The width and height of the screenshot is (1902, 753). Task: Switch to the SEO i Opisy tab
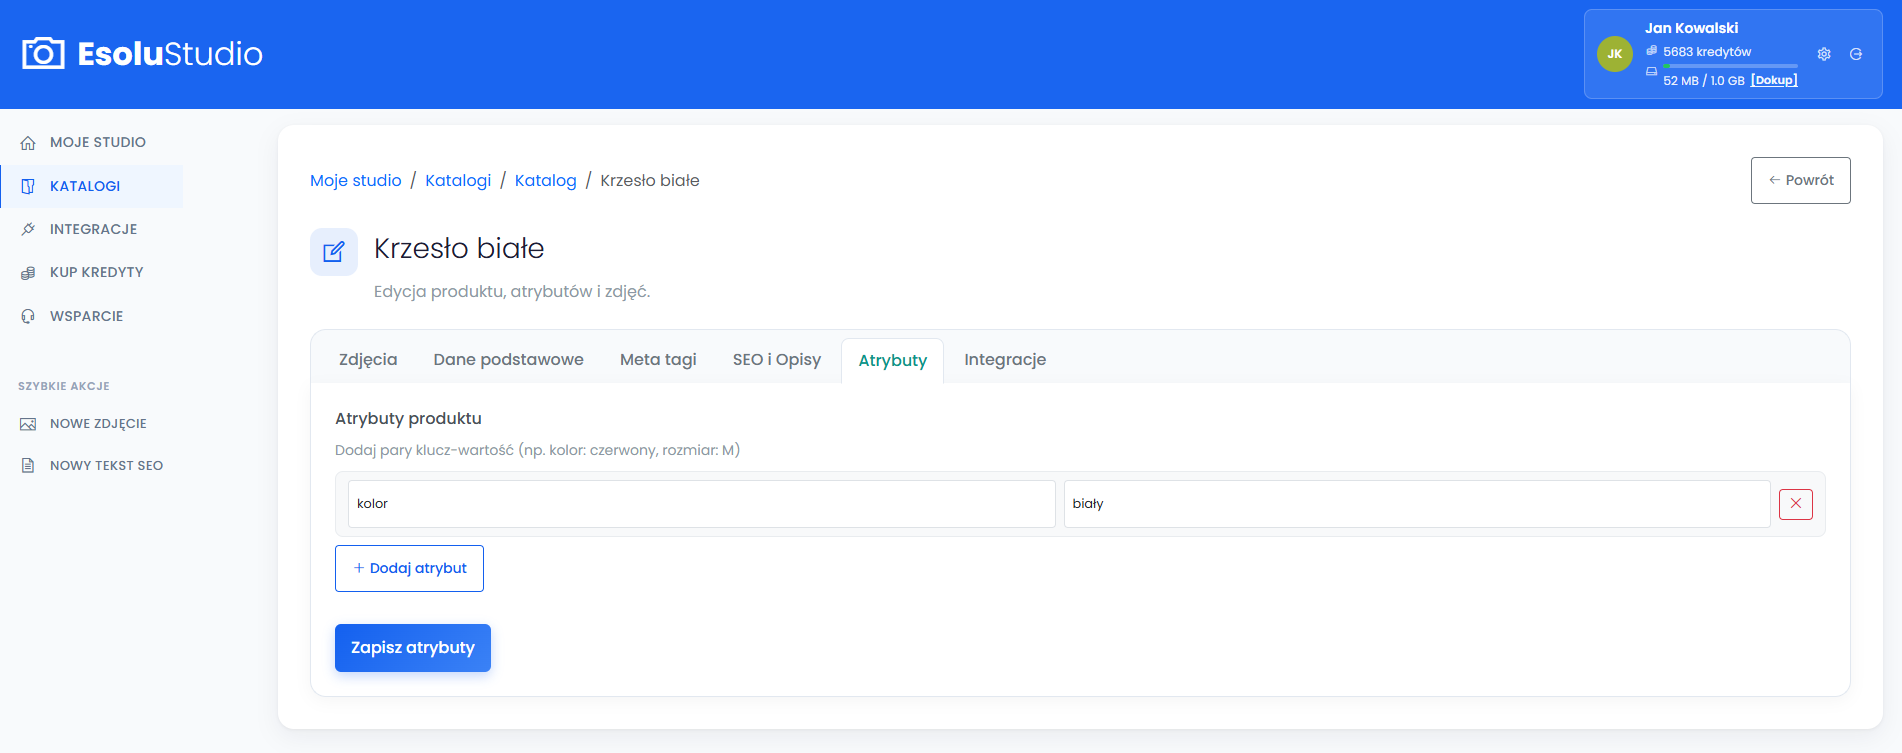pos(777,360)
